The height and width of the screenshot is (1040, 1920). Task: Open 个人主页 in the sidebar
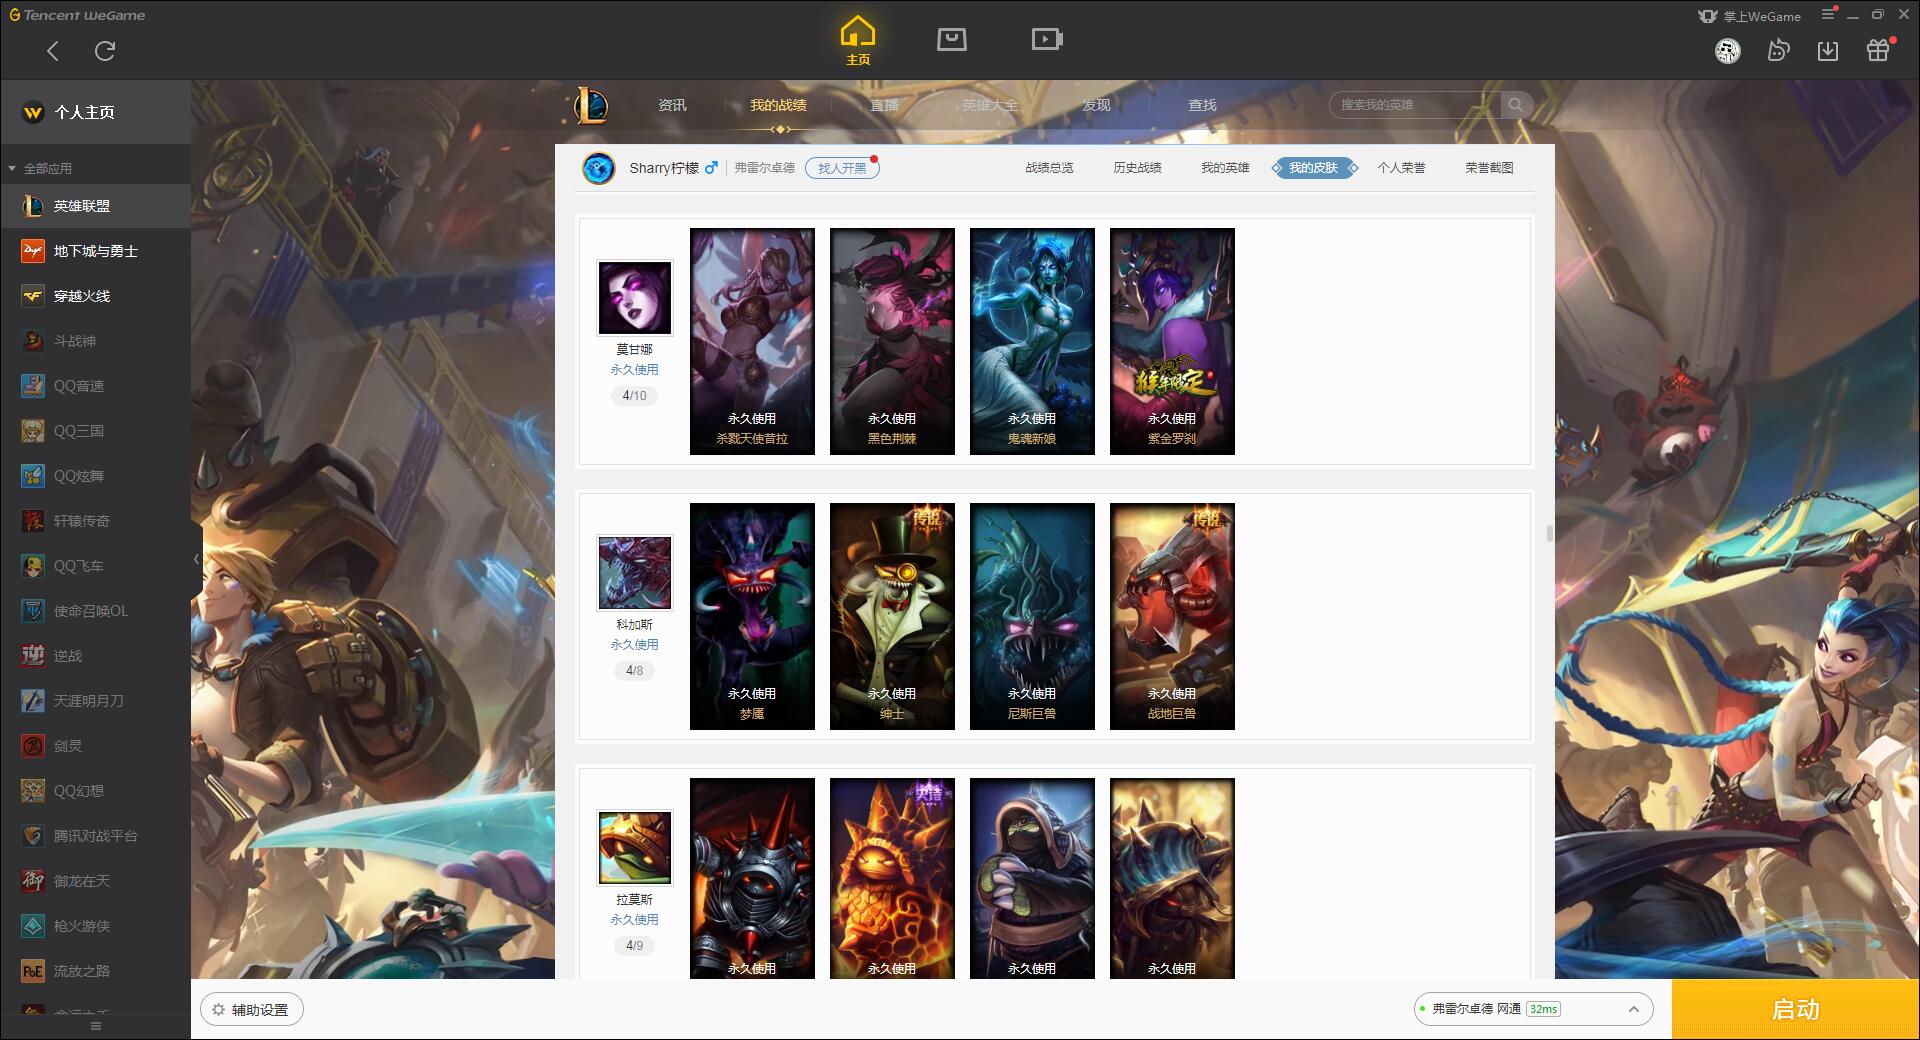tap(95, 112)
